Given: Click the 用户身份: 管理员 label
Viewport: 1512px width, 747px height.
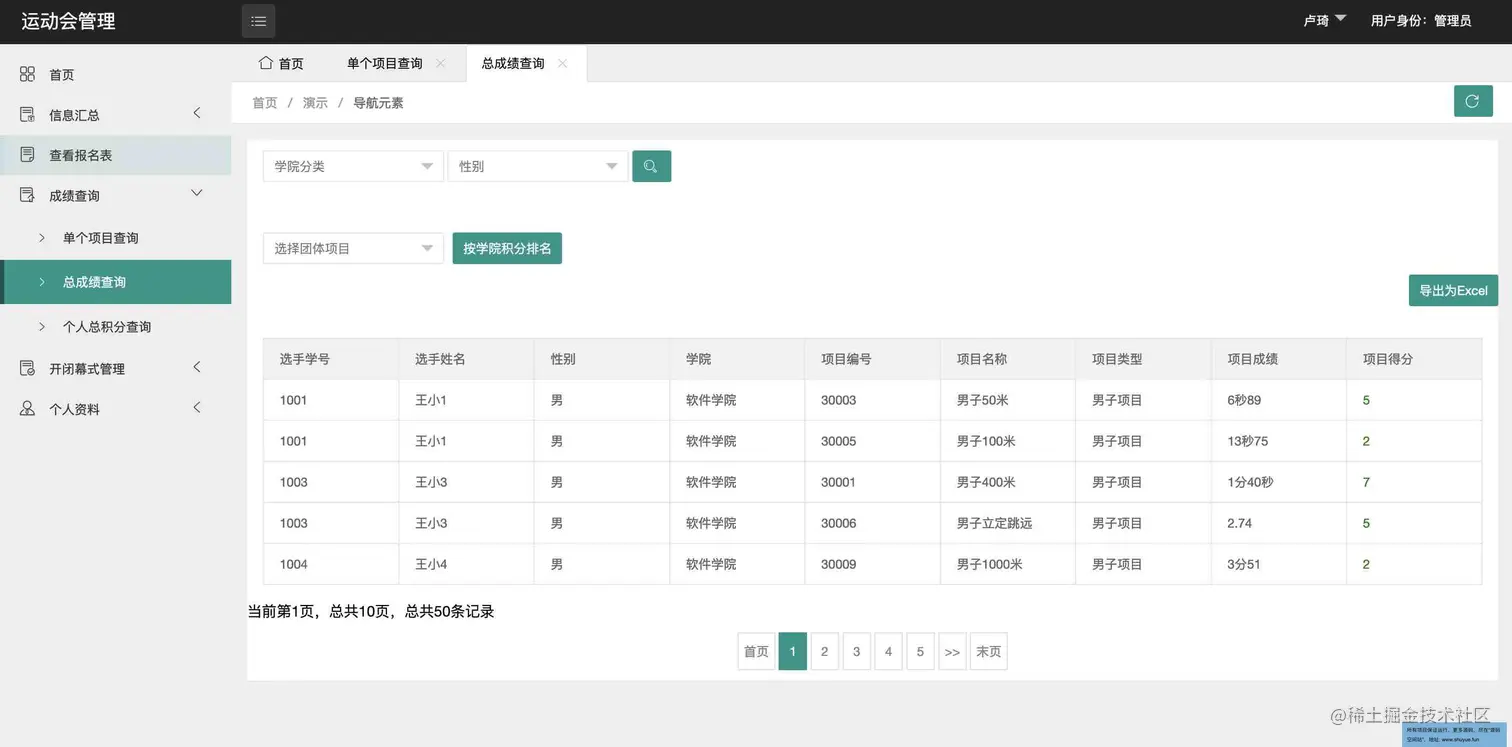Looking at the screenshot, I should point(1421,20).
